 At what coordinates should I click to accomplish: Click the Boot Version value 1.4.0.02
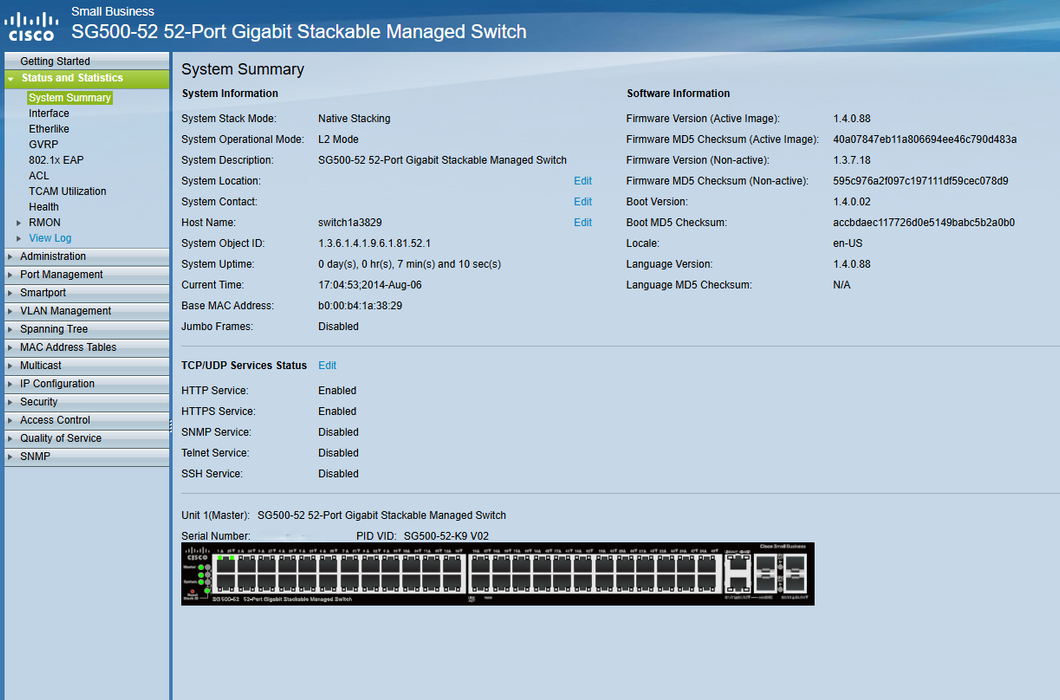852,202
